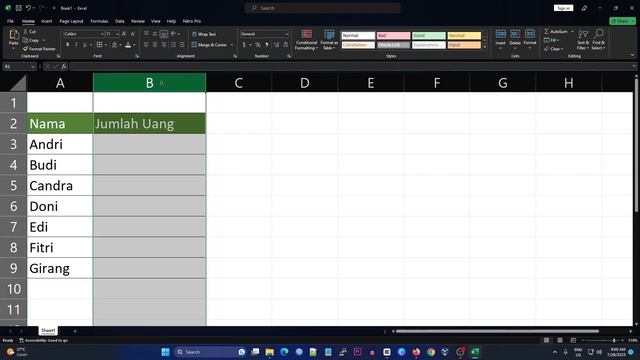Viewport: 640px width, 360px height.
Task: Open the fill color dropdown arrow
Action: pos(120,44)
